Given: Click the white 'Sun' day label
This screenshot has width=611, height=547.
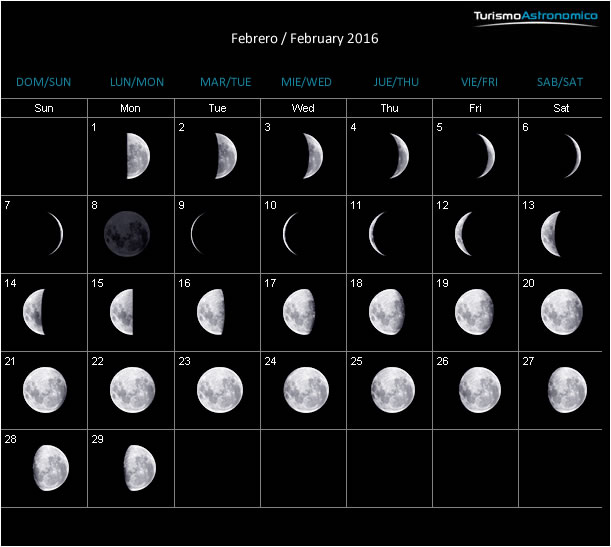Looking at the screenshot, I should [44, 108].
